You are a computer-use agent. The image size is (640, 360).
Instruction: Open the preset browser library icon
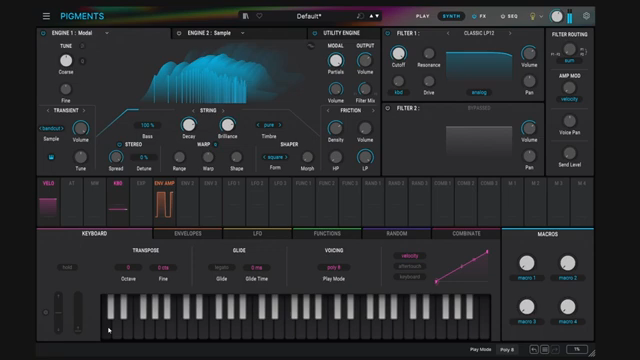coord(245,16)
